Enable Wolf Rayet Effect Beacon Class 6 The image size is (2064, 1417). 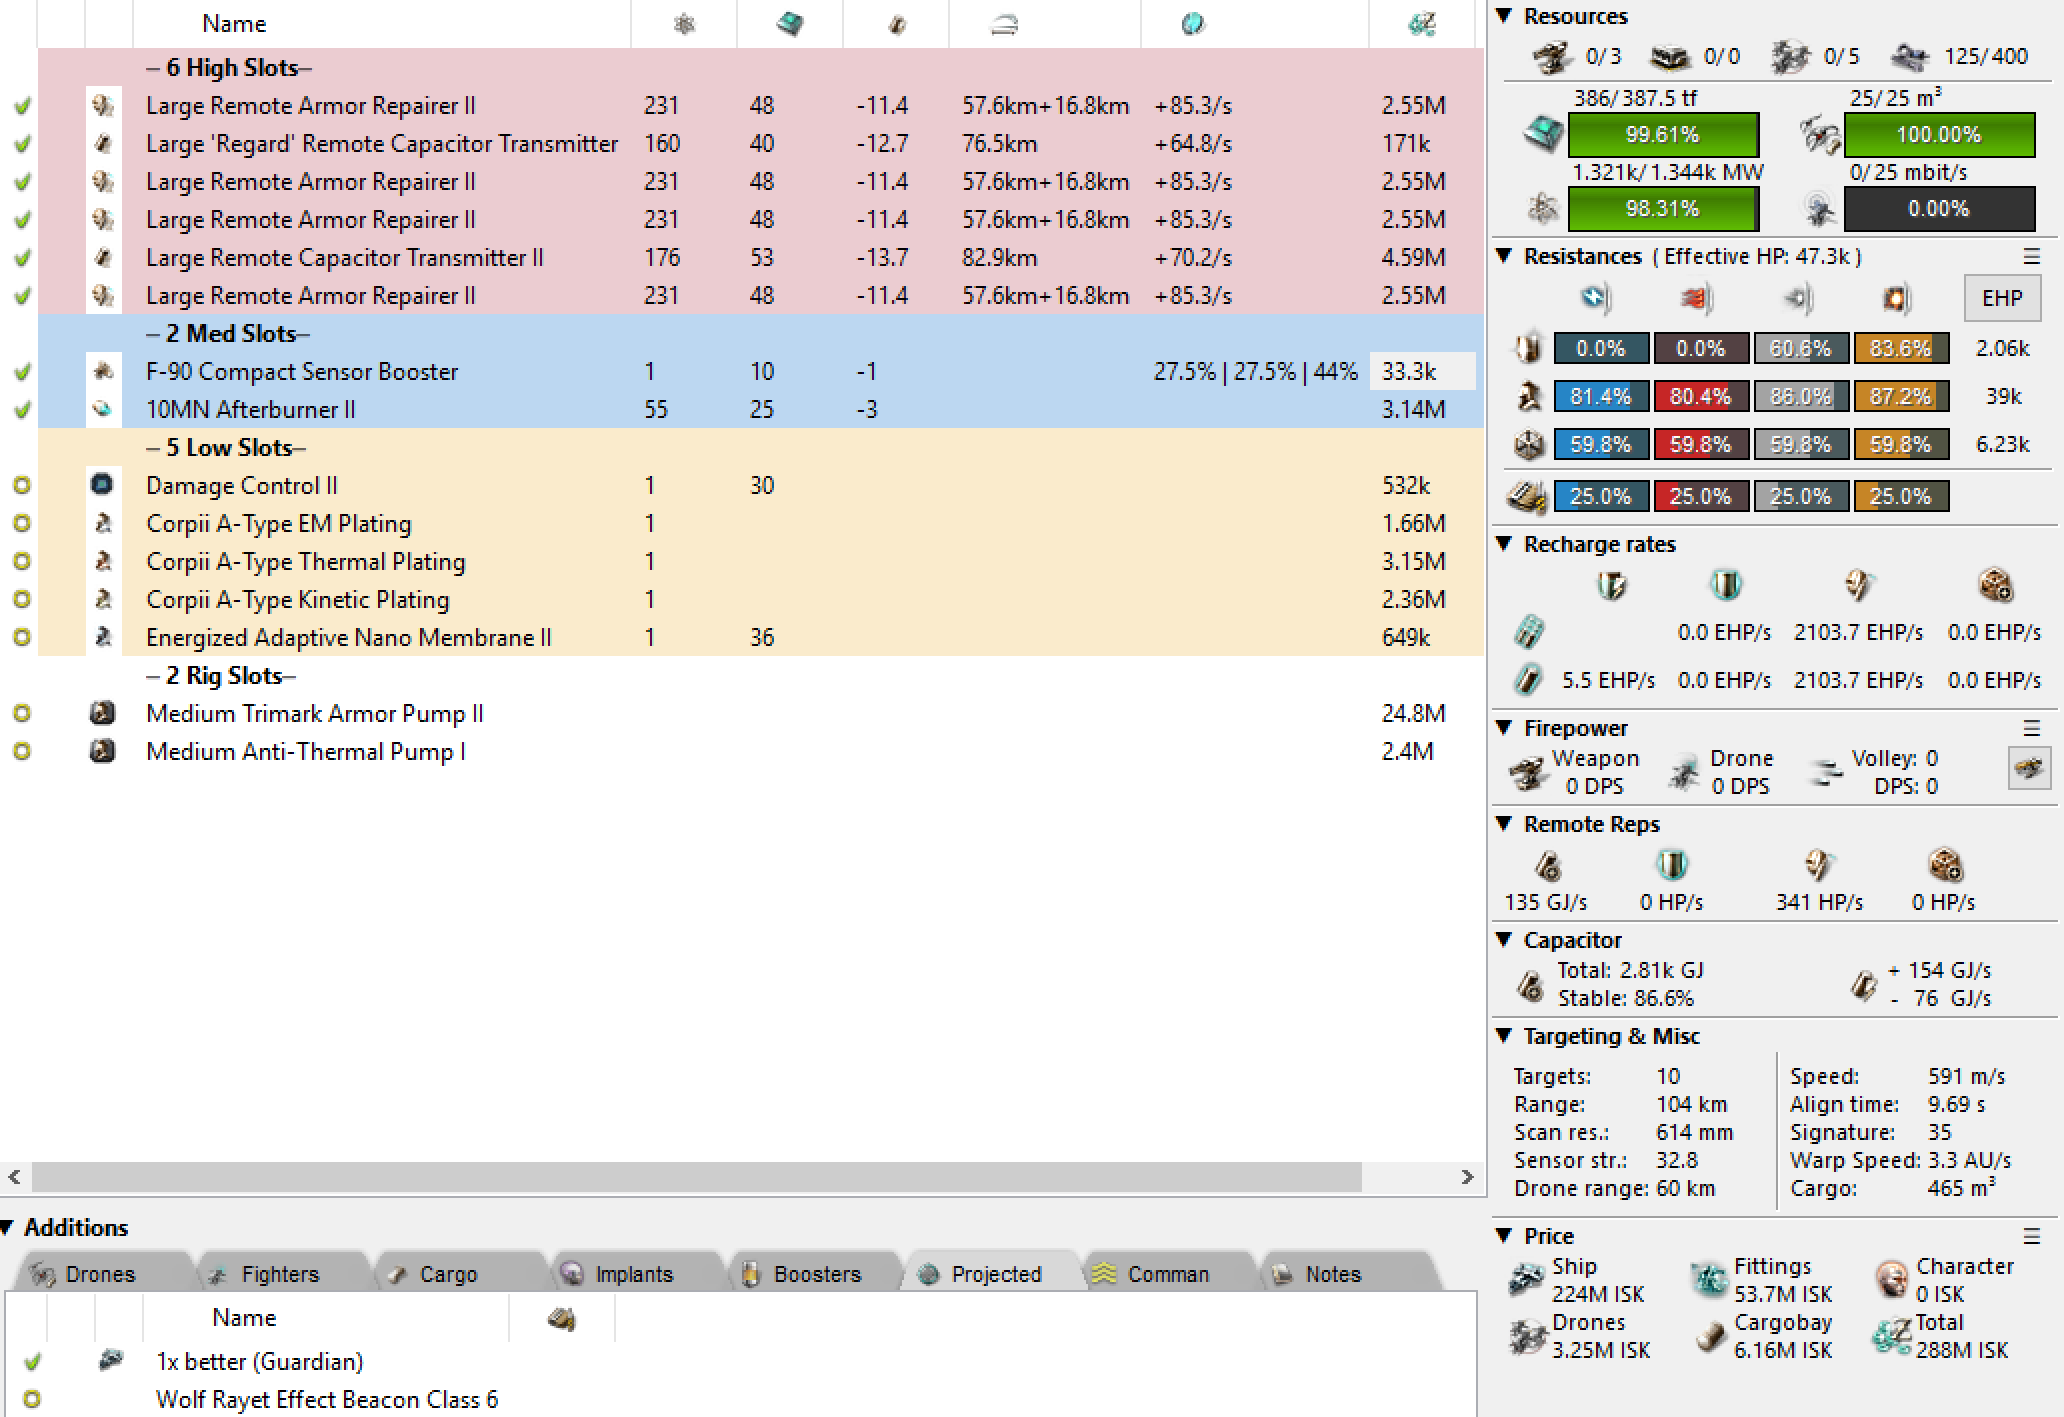tap(32, 1399)
